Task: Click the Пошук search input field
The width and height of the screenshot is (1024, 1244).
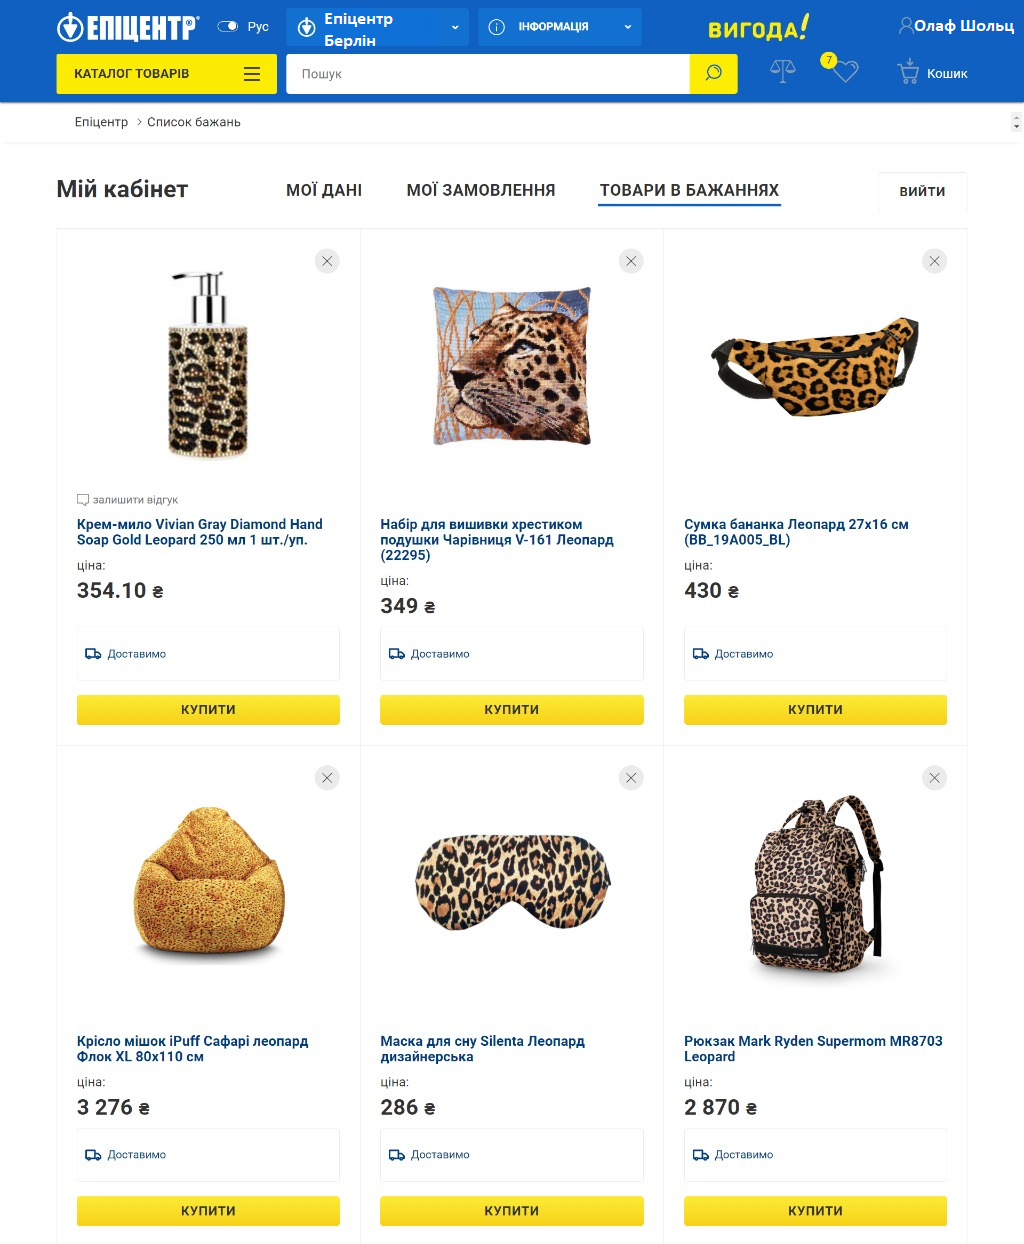Action: point(488,74)
